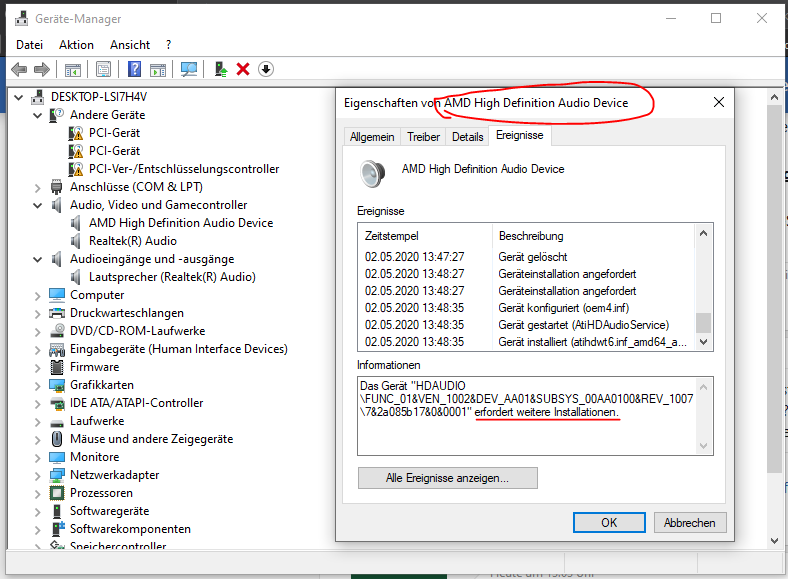788x579 pixels.
Task: Click the blue Help question-mark toolbar icon
Action: 135,69
